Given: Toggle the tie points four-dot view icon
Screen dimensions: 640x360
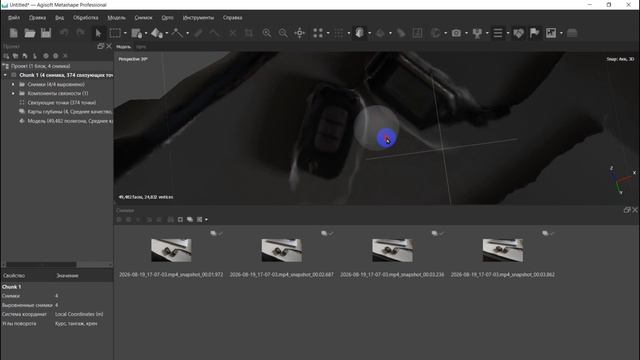Looking at the screenshot, I should (x=318, y=33).
